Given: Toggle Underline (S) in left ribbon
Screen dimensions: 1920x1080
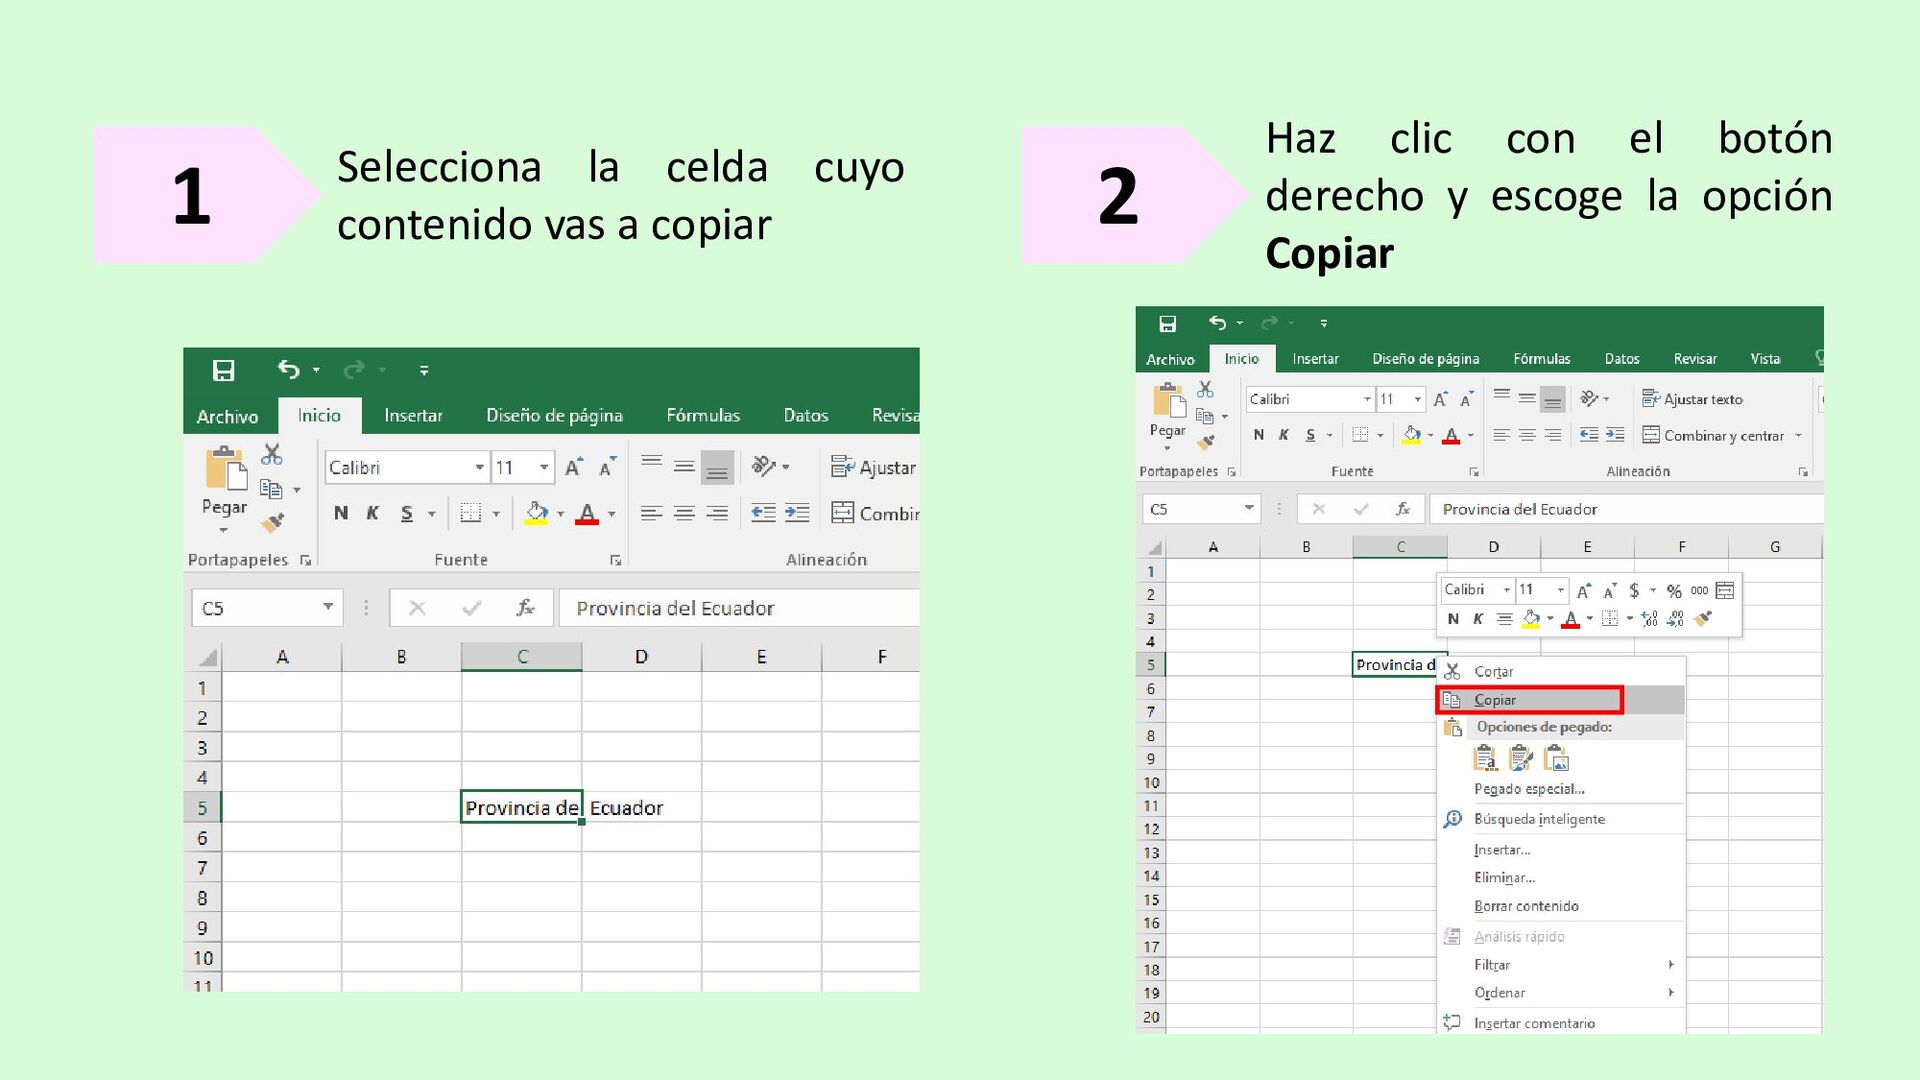Looking at the screenshot, I should (406, 513).
